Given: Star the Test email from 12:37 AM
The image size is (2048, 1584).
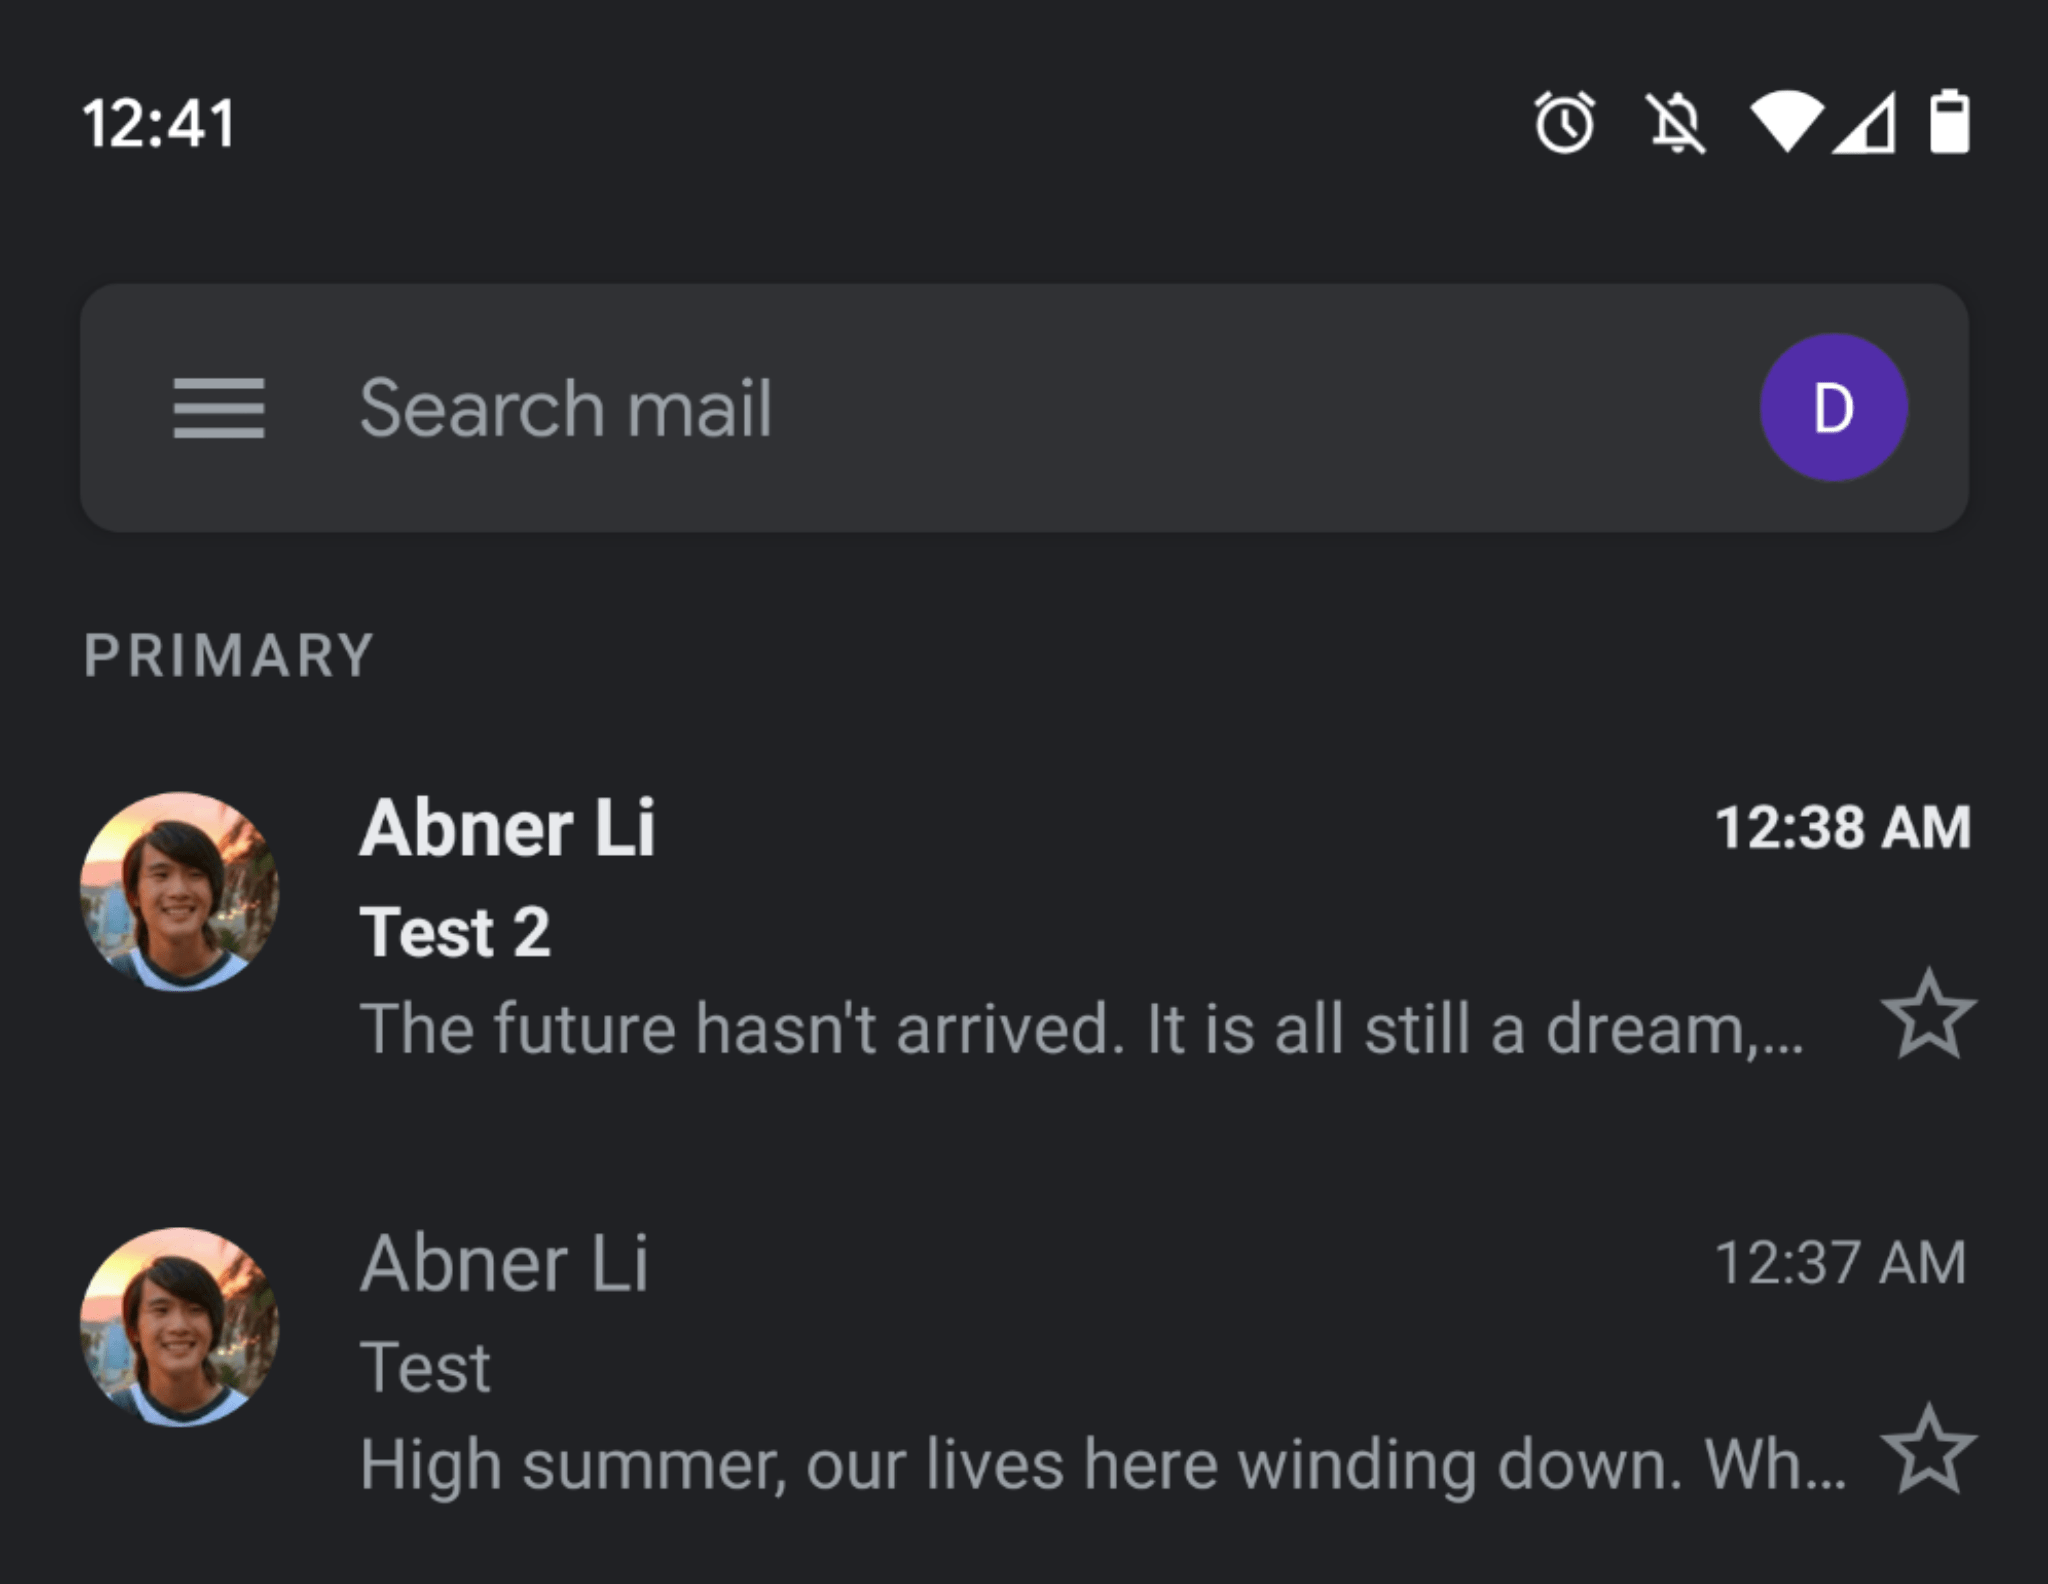Looking at the screenshot, I should (1928, 1449).
